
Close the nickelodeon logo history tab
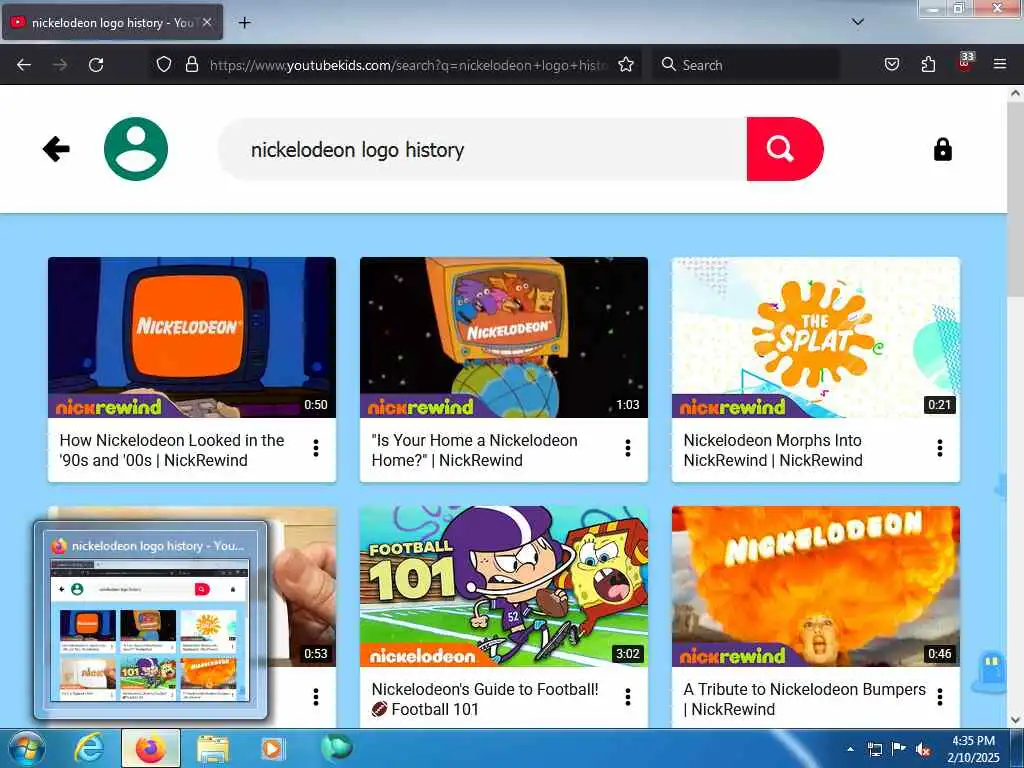[x=207, y=22]
